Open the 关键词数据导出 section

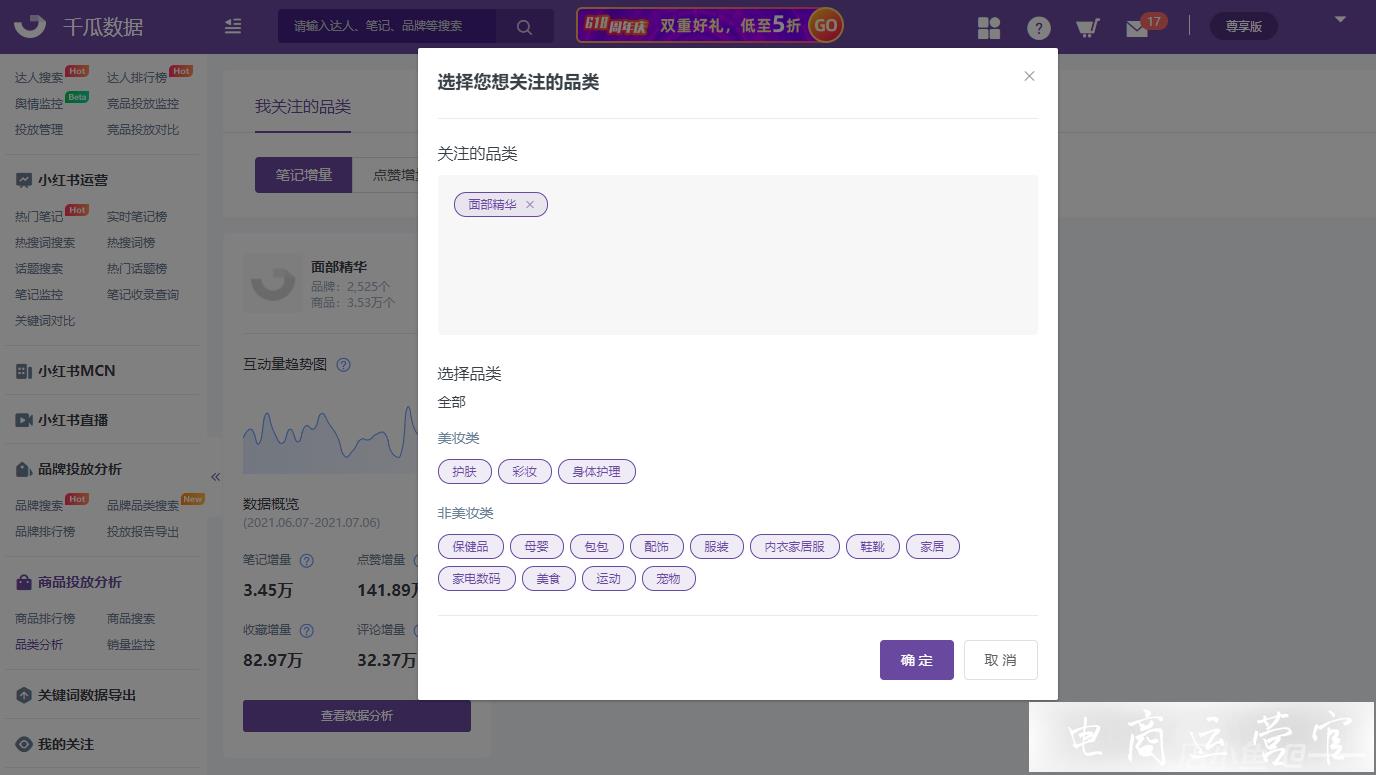(x=75, y=695)
